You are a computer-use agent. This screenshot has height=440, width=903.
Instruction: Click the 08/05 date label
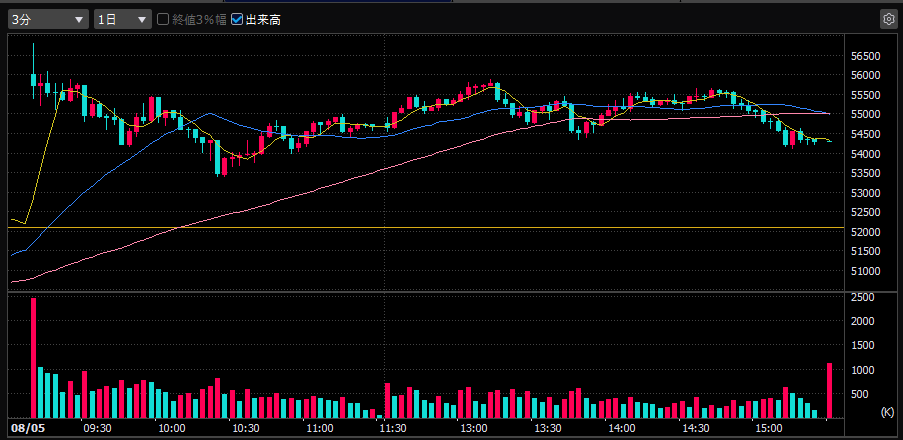(x=28, y=429)
